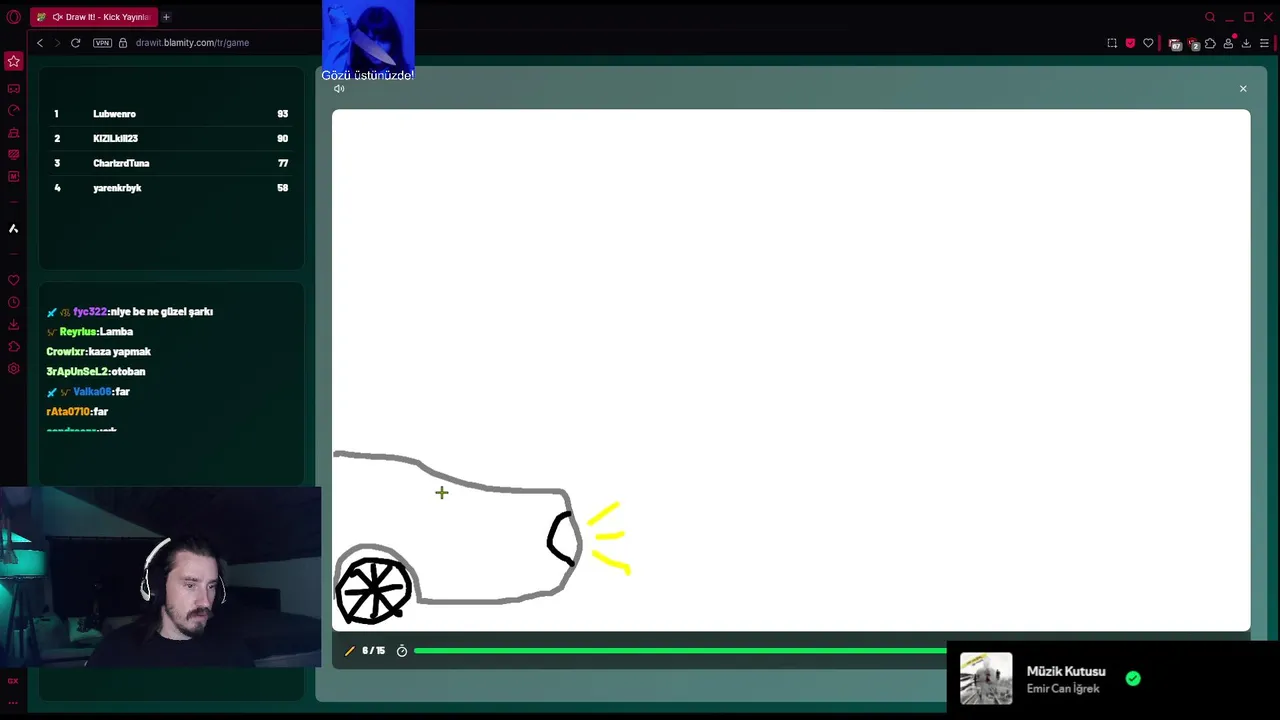The width and height of the screenshot is (1280, 720).
Task: Open the Twitch sidebar icon
Action: [x=13, y=155]
